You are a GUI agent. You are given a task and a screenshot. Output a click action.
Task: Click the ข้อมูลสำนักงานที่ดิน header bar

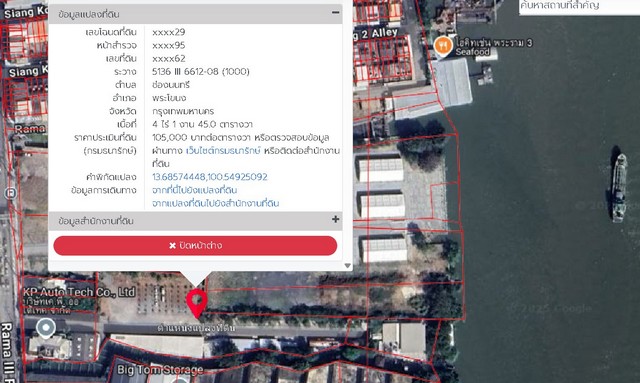tap(195, 221)
